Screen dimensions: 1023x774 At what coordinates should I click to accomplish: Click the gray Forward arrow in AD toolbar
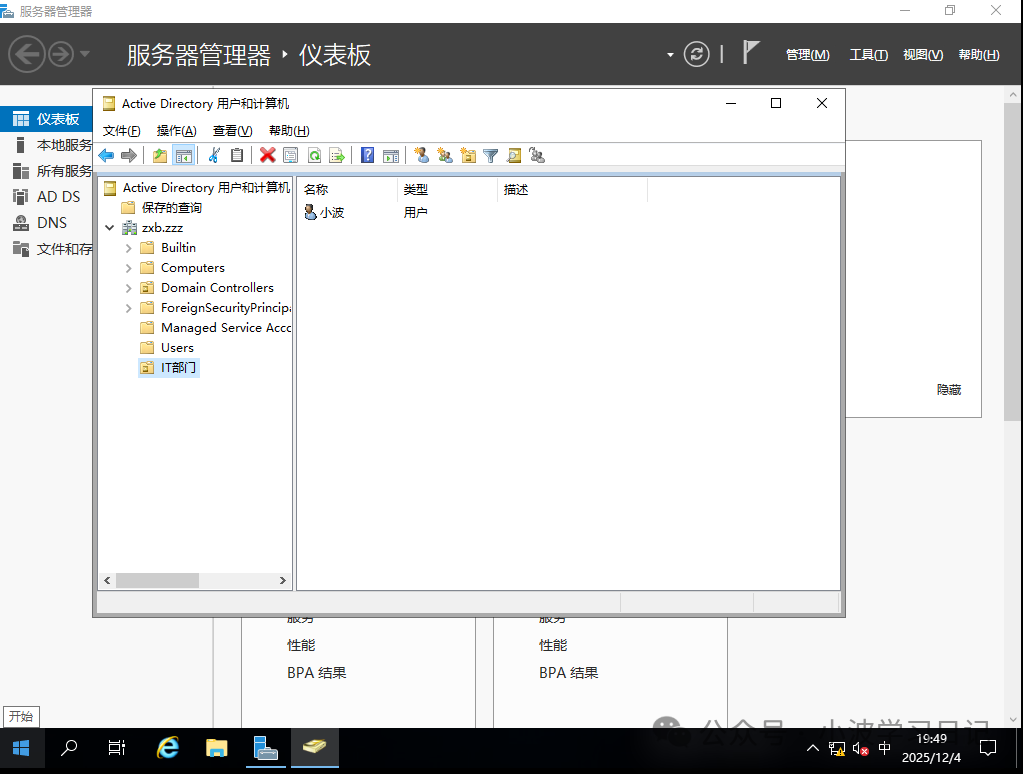[x=129, y=155]
